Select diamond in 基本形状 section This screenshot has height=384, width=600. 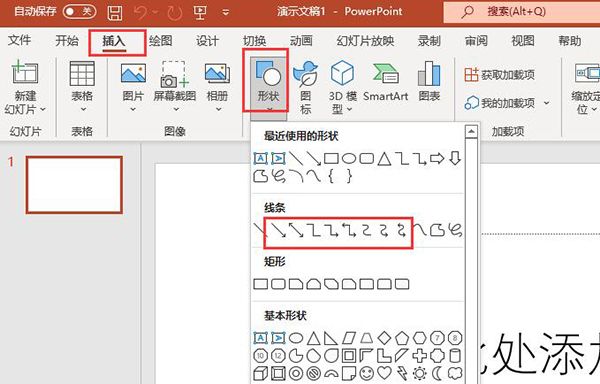point(384,338)
